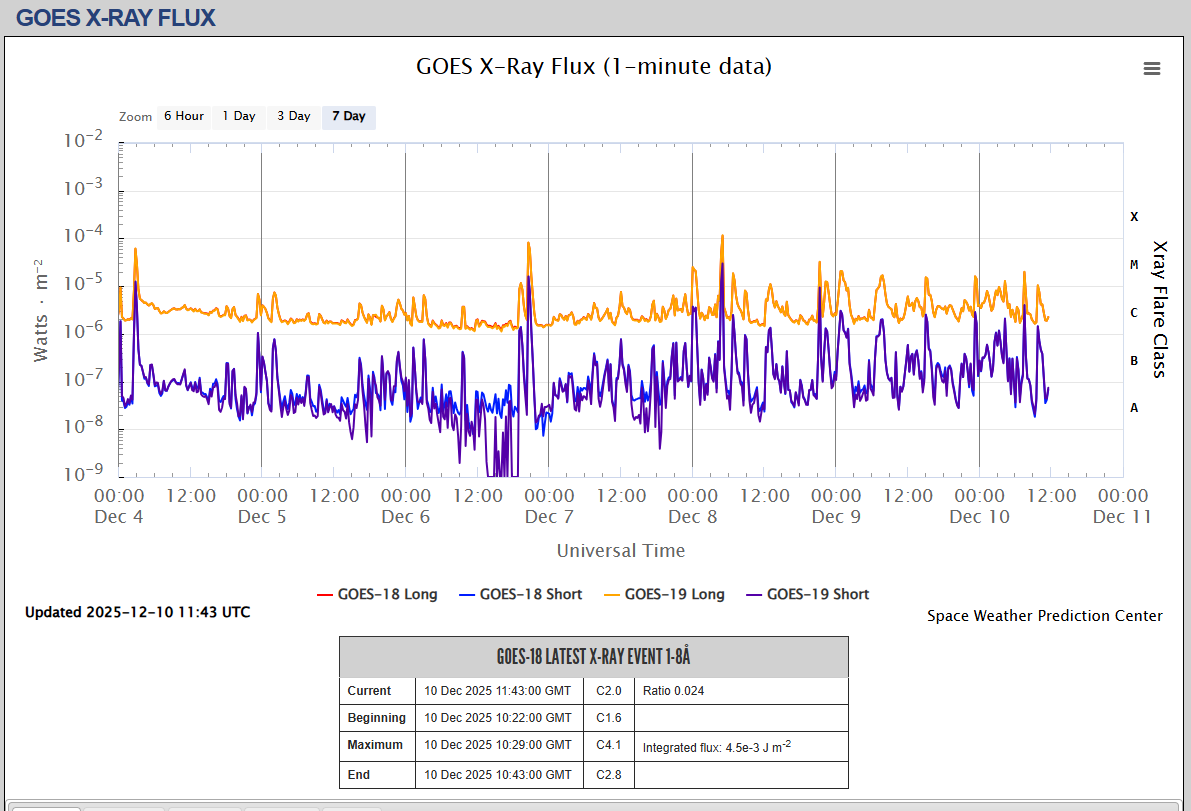Click the GOES-18 Latest X-Ray Event table header
The image size is (1191, 811).
click(594, 657)
